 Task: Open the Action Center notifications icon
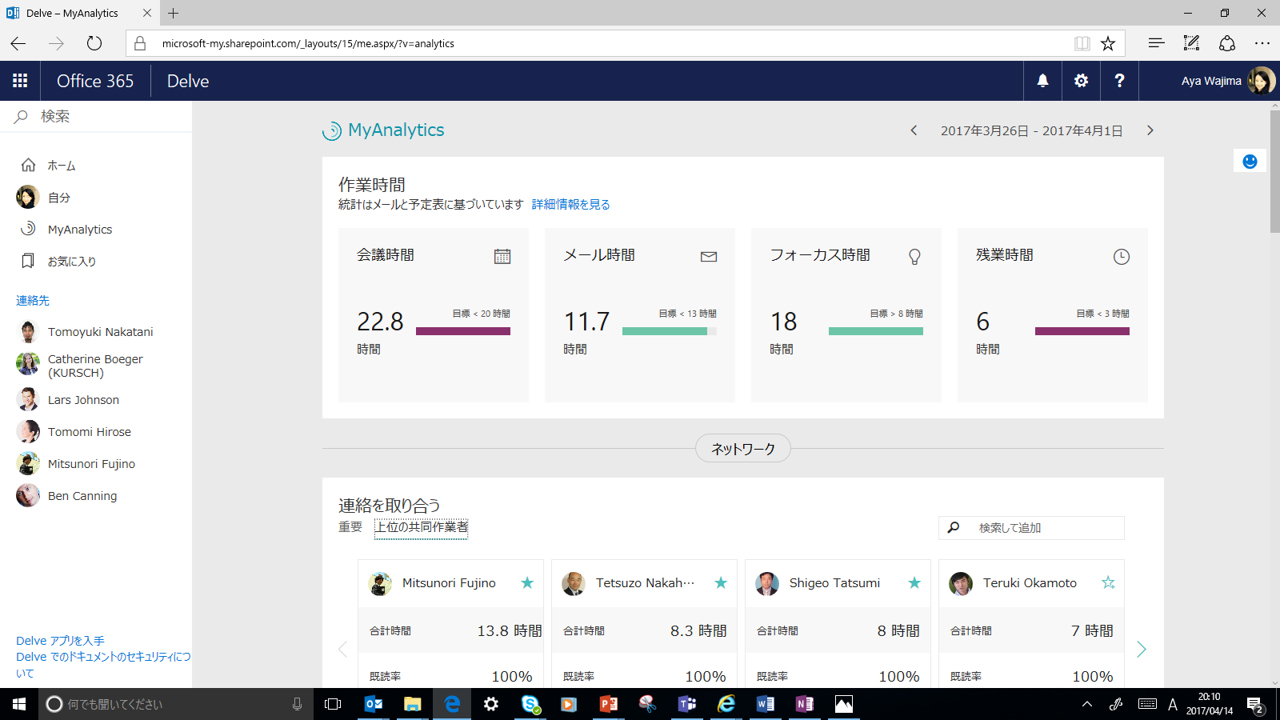(1256, 704)
